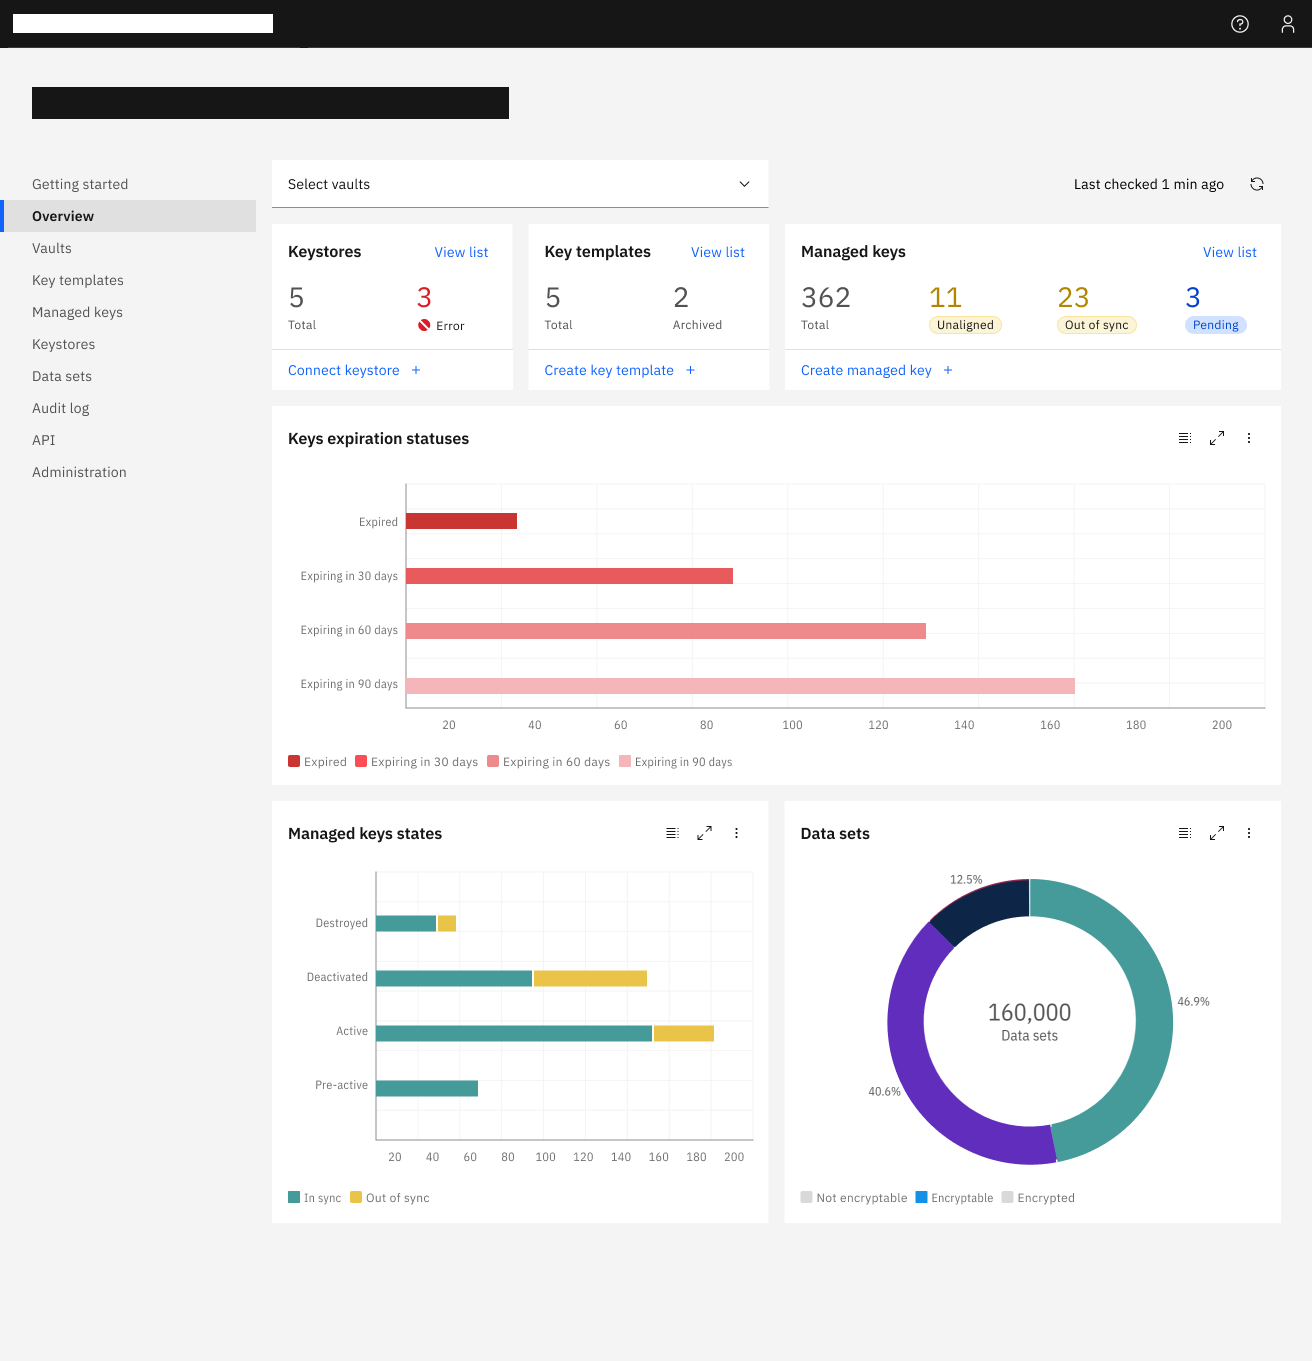1313x1361 pixels.
Task: Open the user profile icon
Action: click(x=1288, y=24)
